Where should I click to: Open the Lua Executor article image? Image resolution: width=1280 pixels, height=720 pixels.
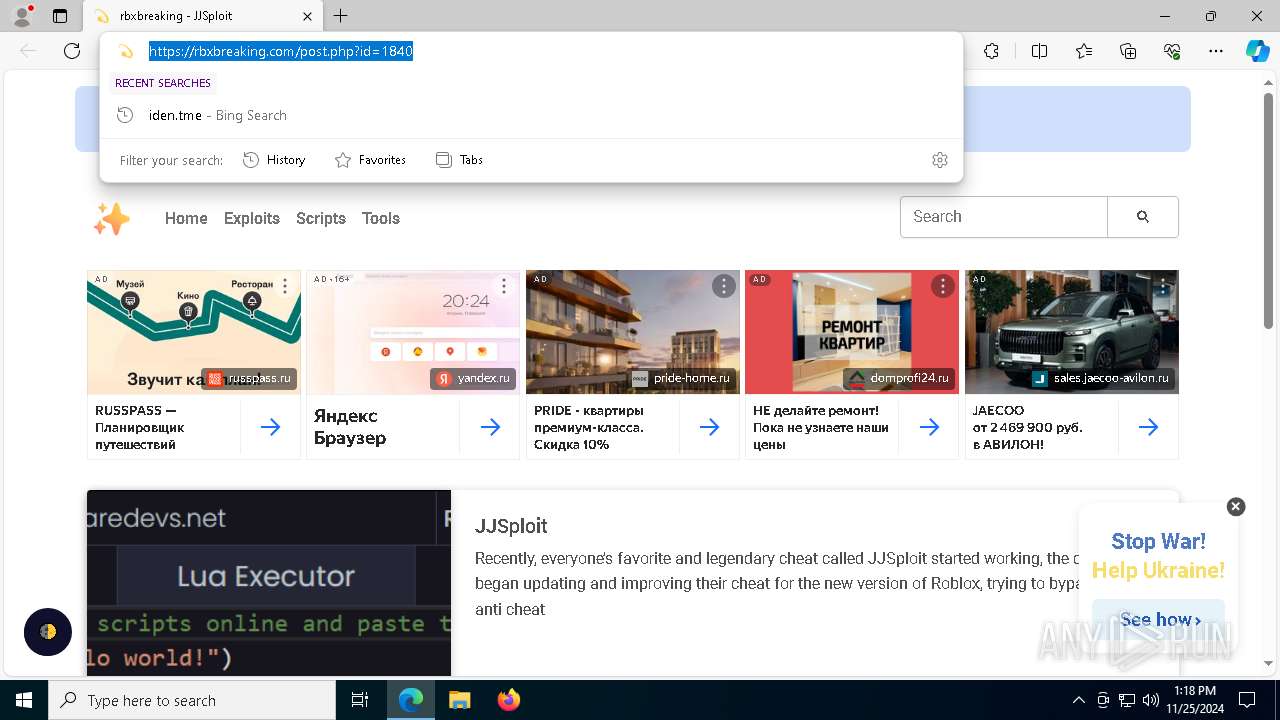[269, 583]
